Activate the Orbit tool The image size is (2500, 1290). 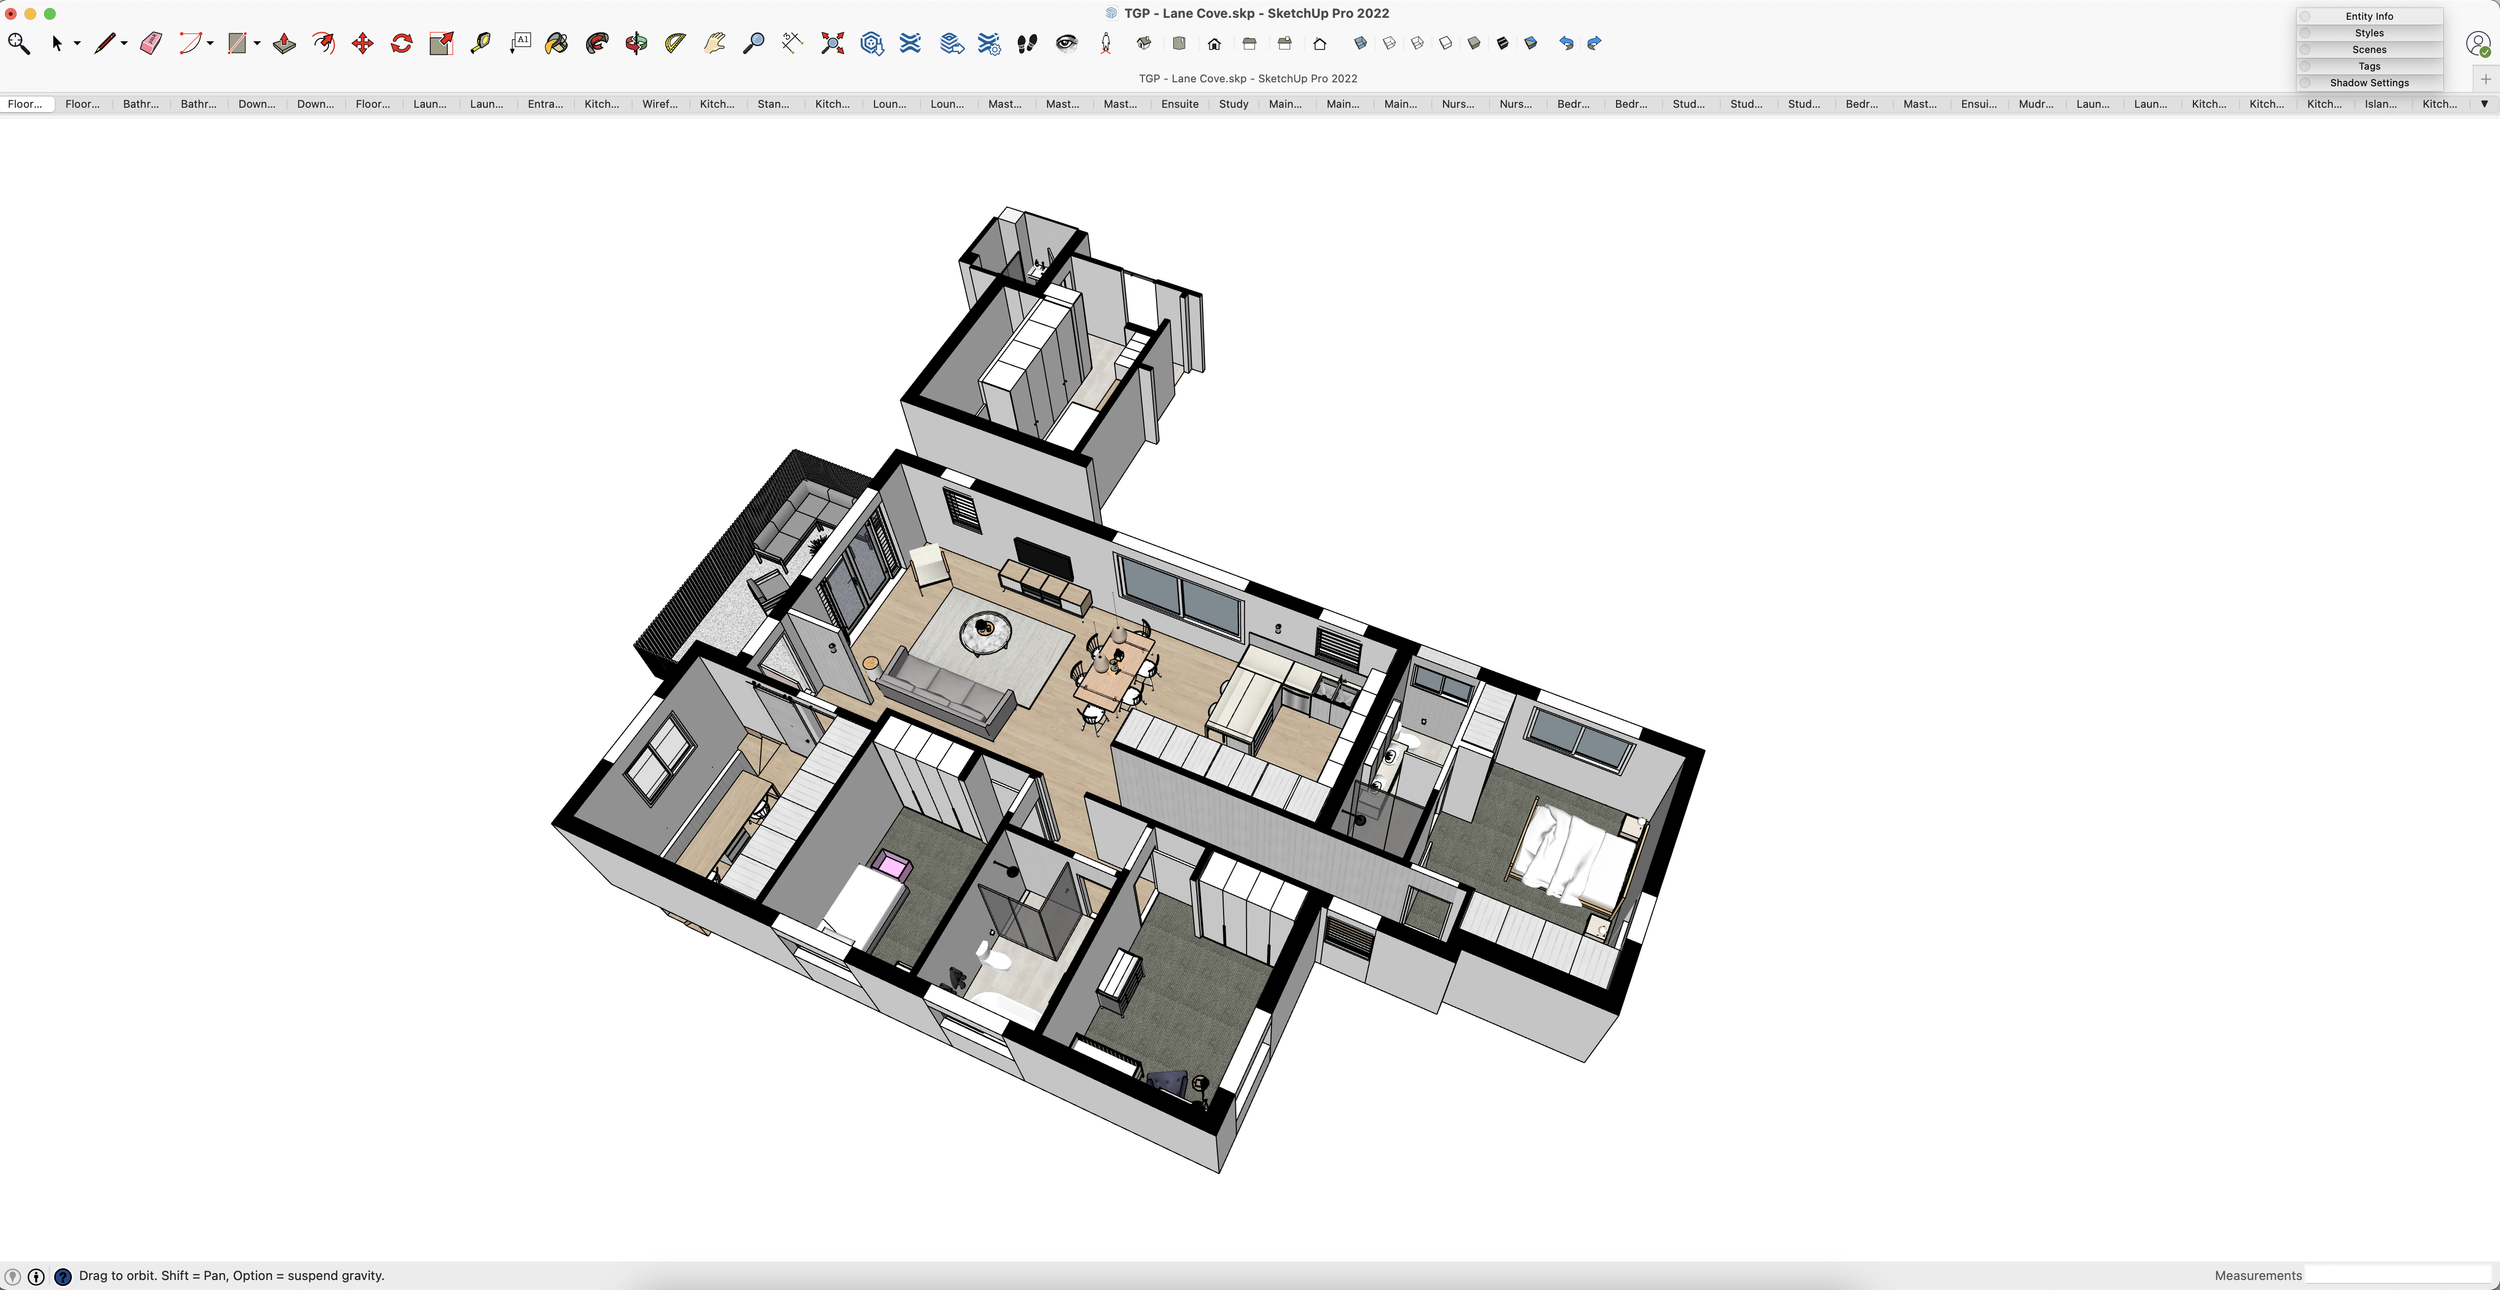tap(636, 43)
